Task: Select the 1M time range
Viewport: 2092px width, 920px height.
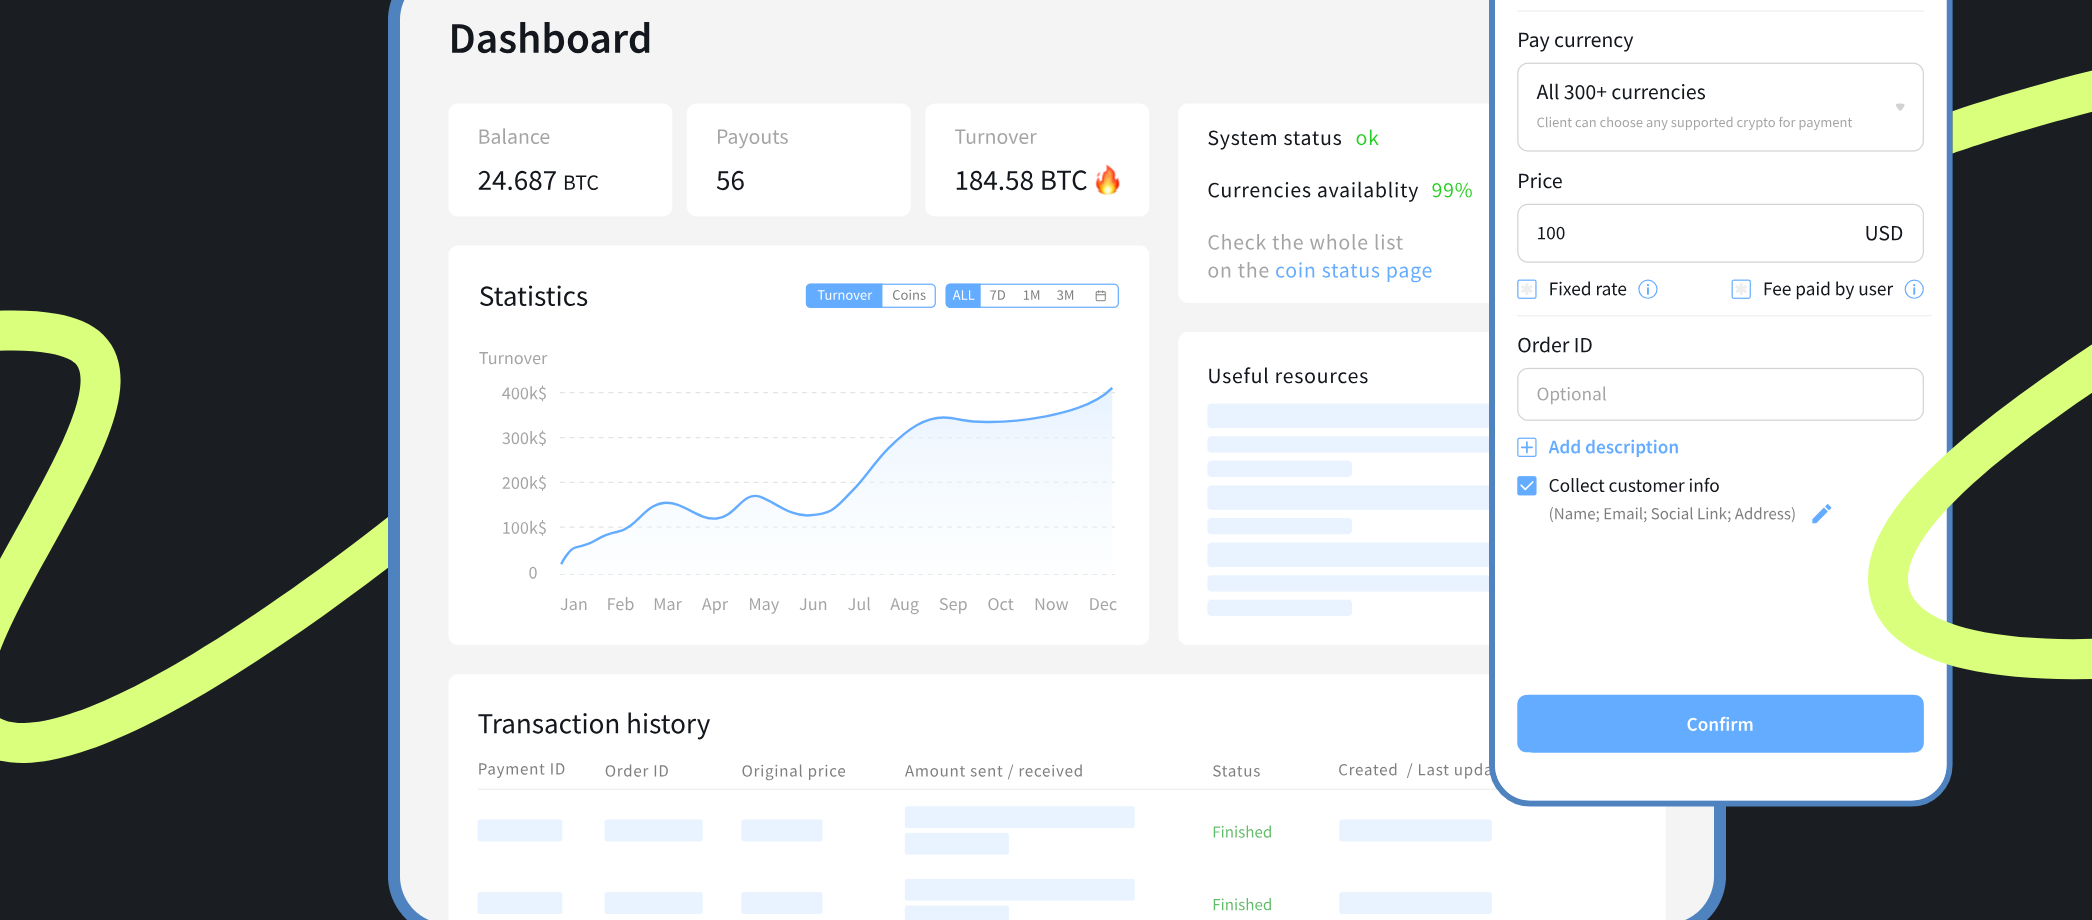Action: tap(1031, 296)
